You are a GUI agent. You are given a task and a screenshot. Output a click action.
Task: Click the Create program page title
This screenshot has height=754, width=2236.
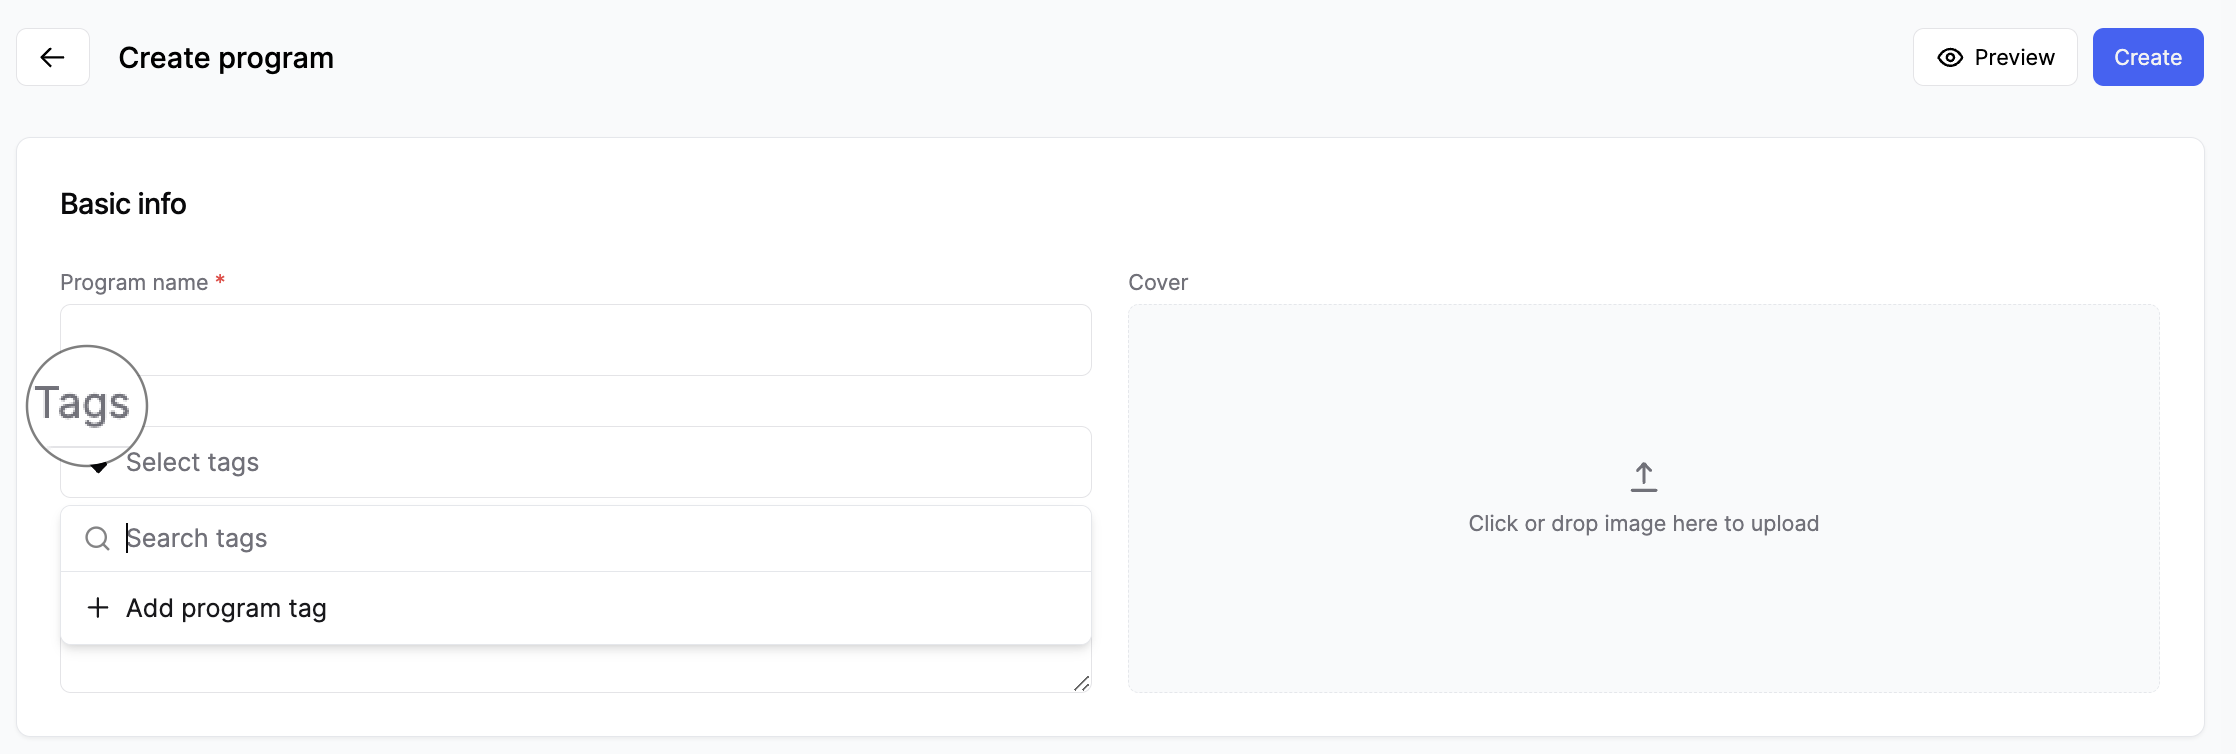pyautogui.click(x=226, y=58)
